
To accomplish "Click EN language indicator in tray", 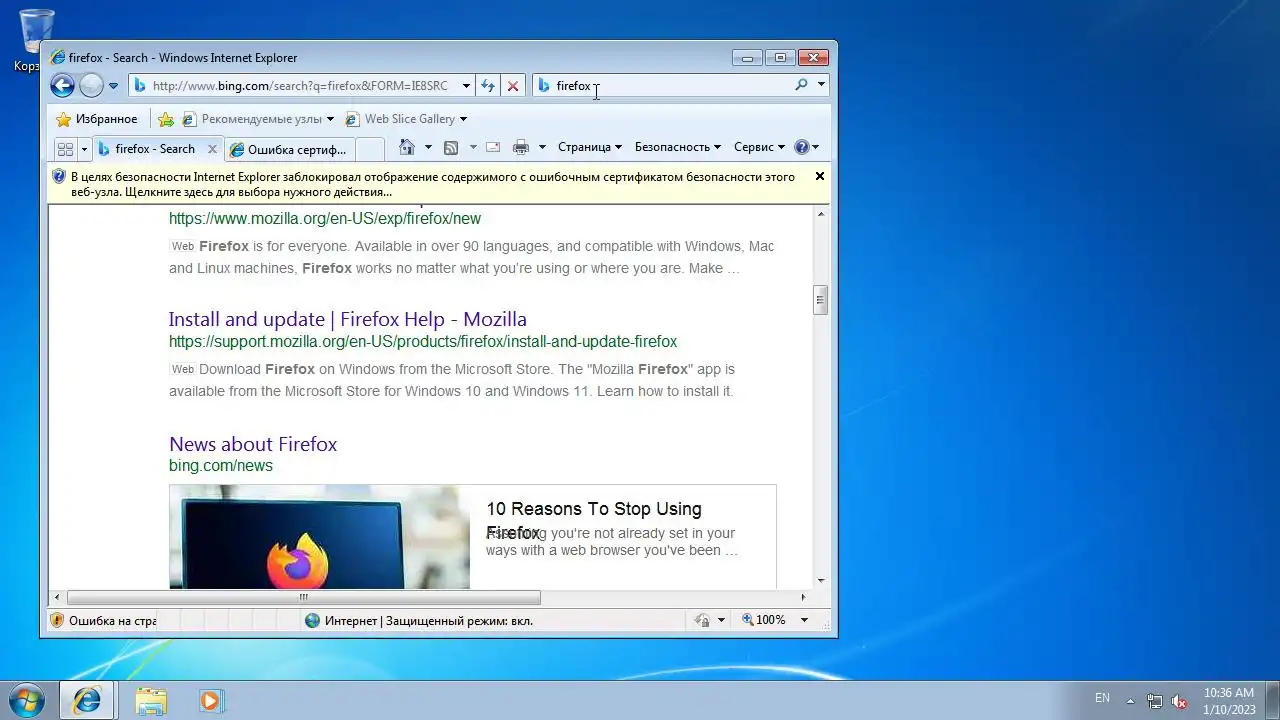I will click(1102, 698).
